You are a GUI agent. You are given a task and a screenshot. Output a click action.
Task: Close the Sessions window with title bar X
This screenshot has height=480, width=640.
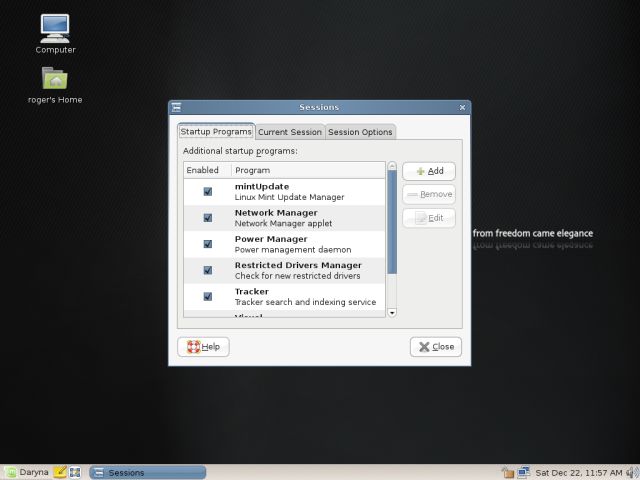[x=462, y=107]
